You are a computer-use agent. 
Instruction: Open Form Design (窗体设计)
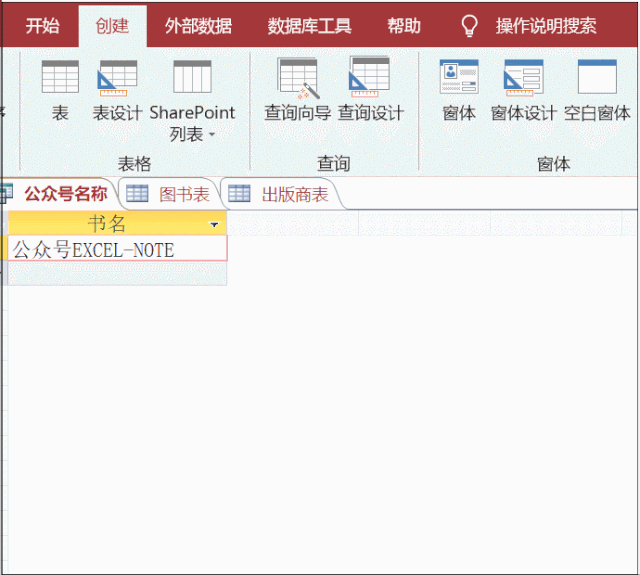pos(524,90)
